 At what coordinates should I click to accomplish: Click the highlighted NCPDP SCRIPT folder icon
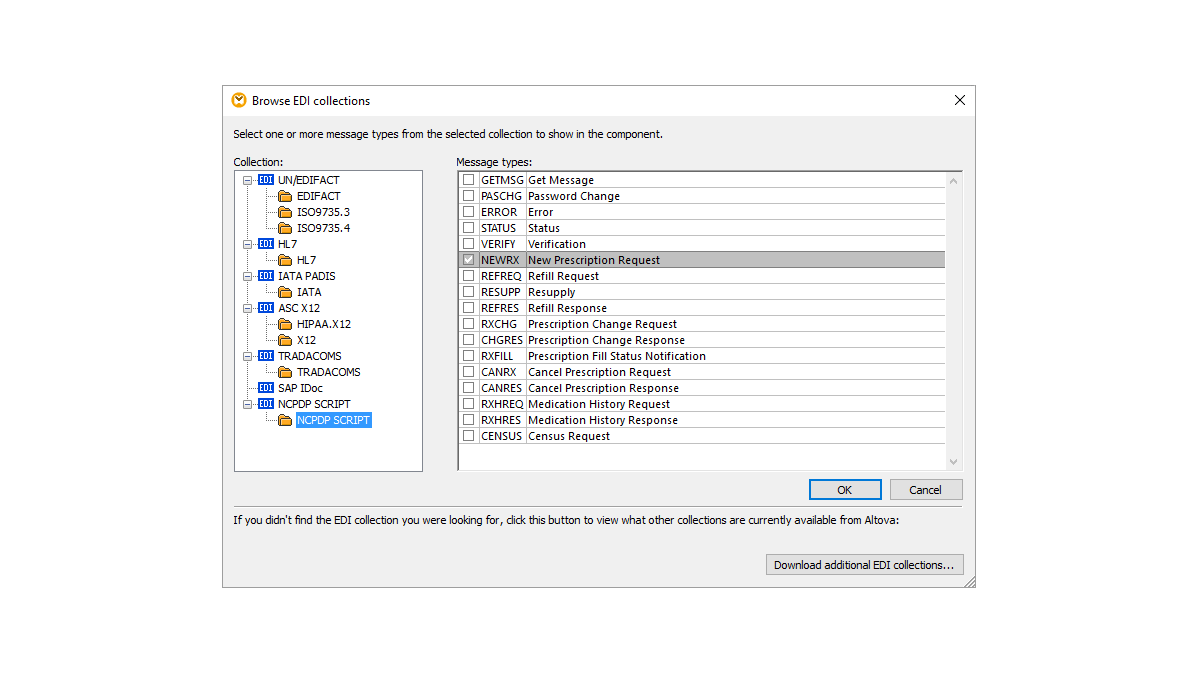point(284,420)
